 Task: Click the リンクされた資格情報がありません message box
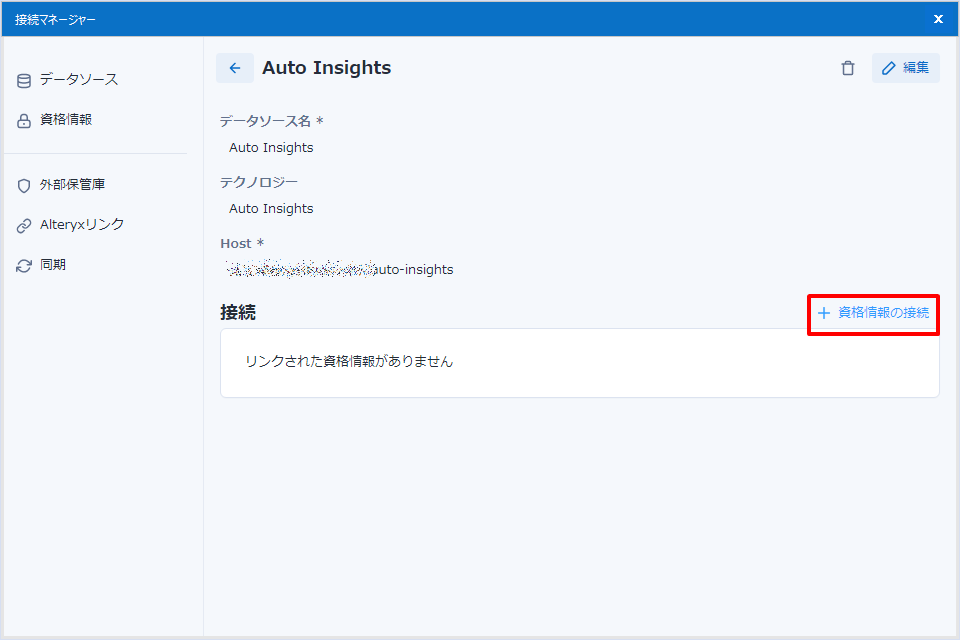[579, 362]
